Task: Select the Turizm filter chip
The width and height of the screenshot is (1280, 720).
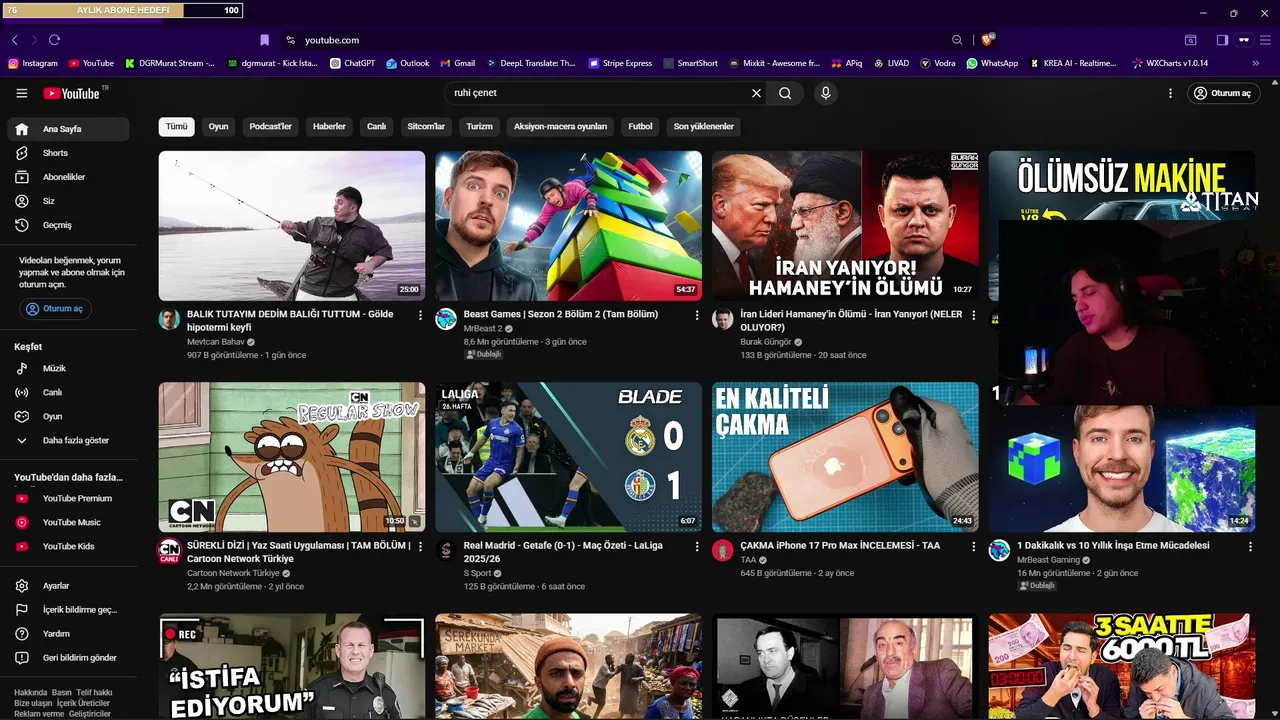Action: click(x=479, y=127)
